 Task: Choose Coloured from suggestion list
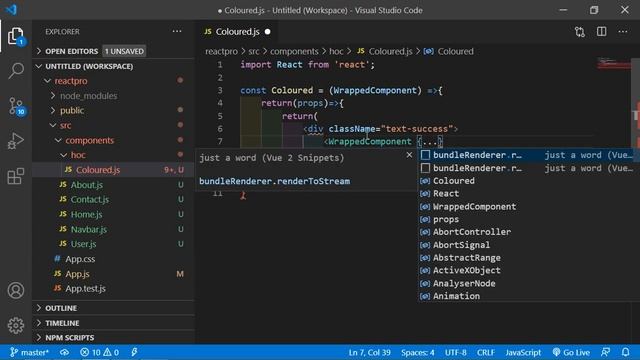(529, 181)
